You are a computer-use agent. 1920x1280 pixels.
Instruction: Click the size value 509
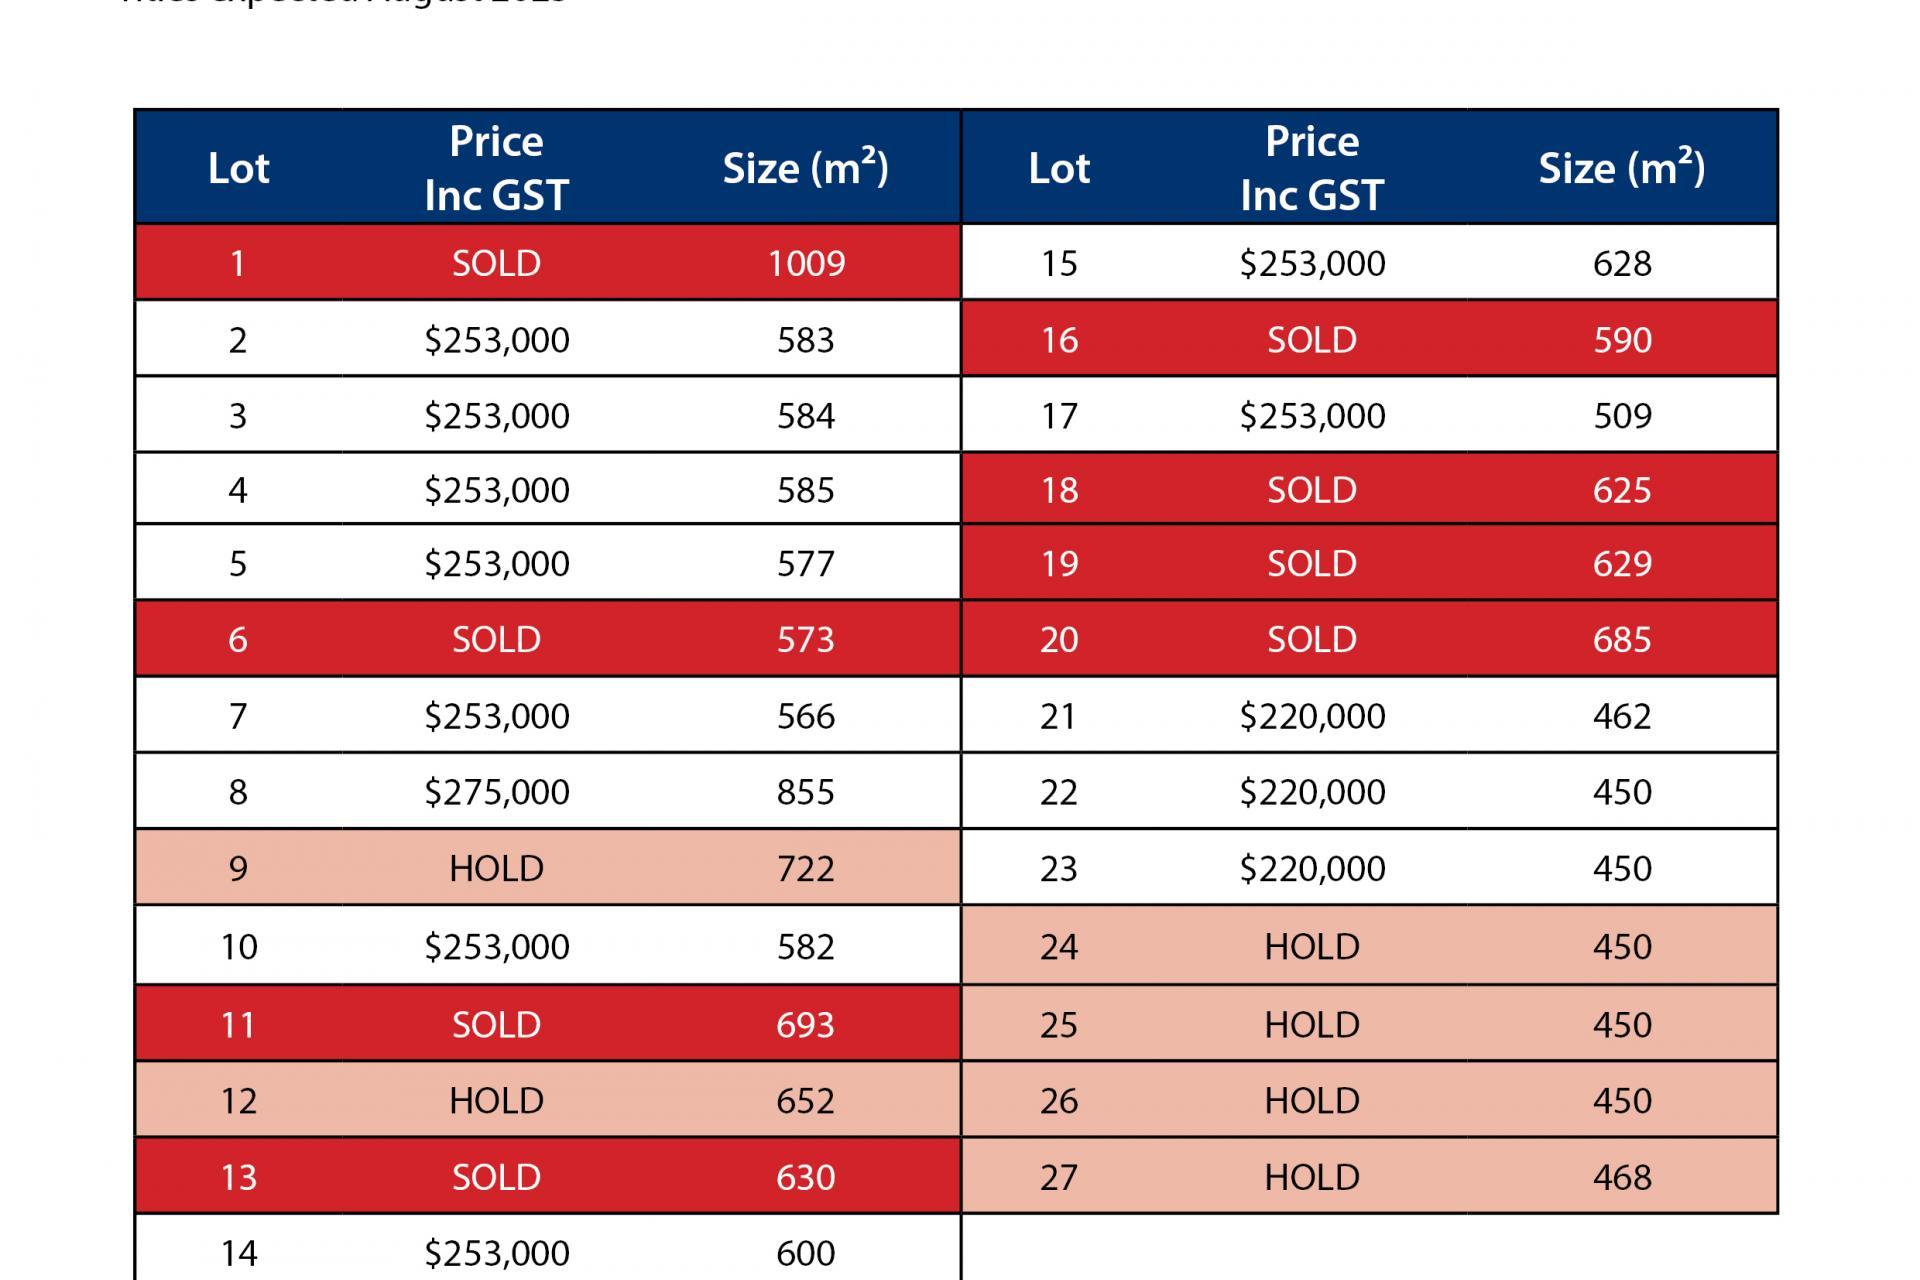tap(1621, 415)
